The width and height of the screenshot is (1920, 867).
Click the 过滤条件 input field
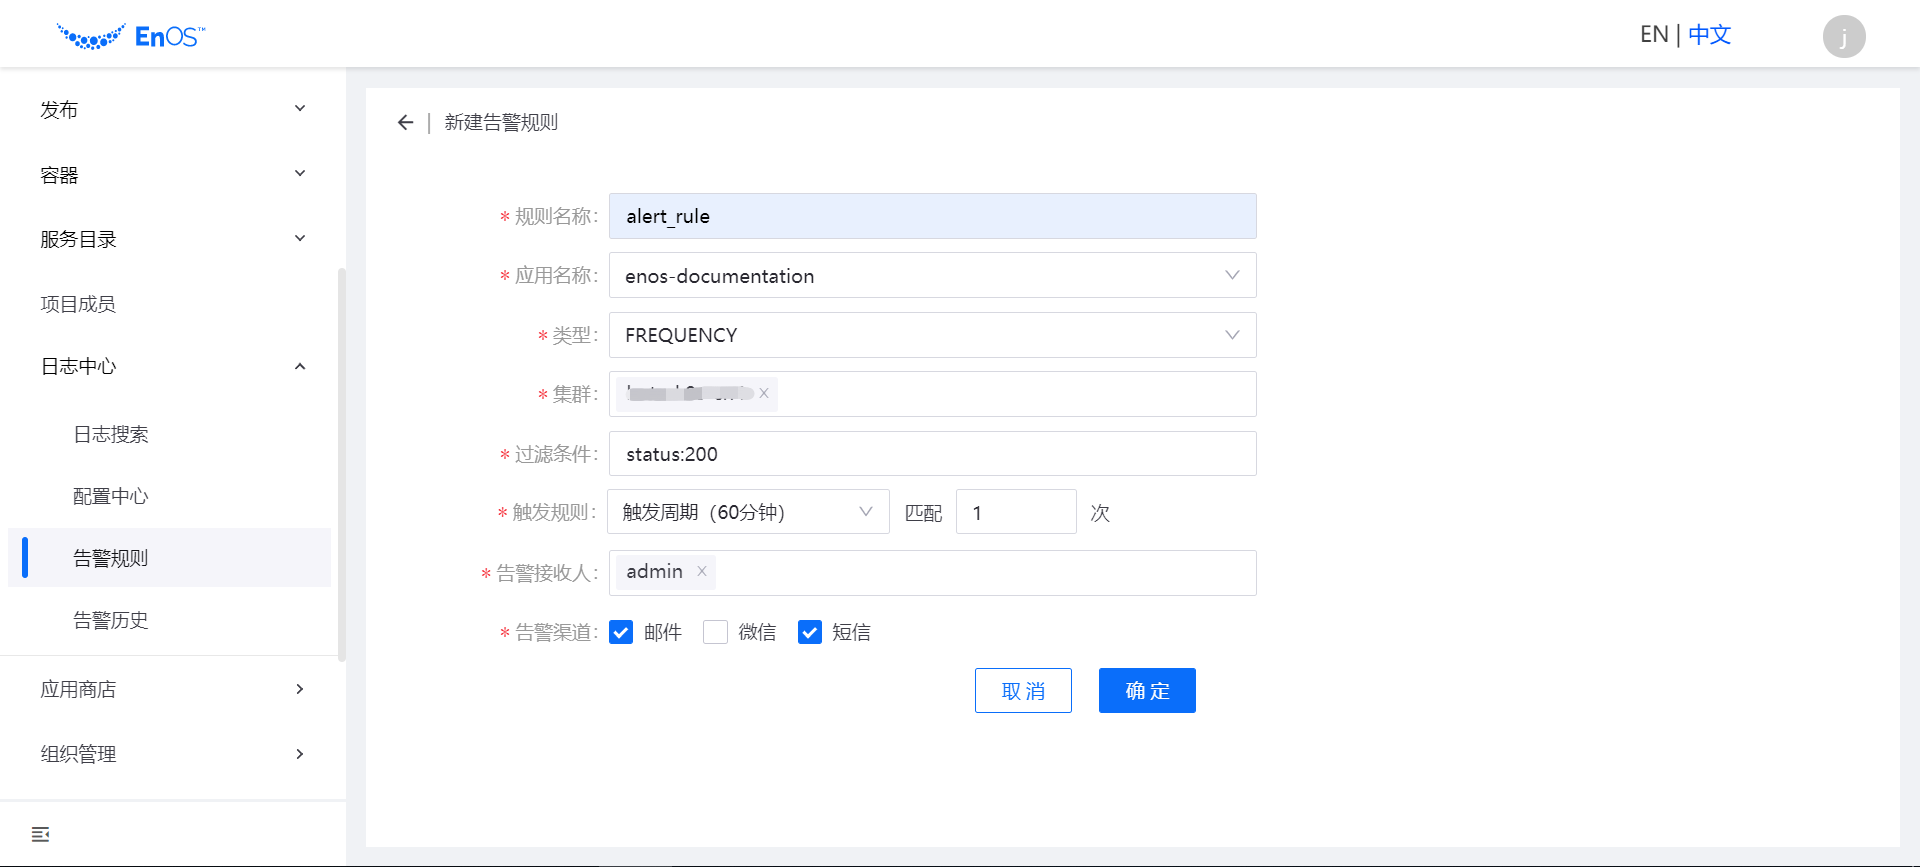tap(931, 454)
